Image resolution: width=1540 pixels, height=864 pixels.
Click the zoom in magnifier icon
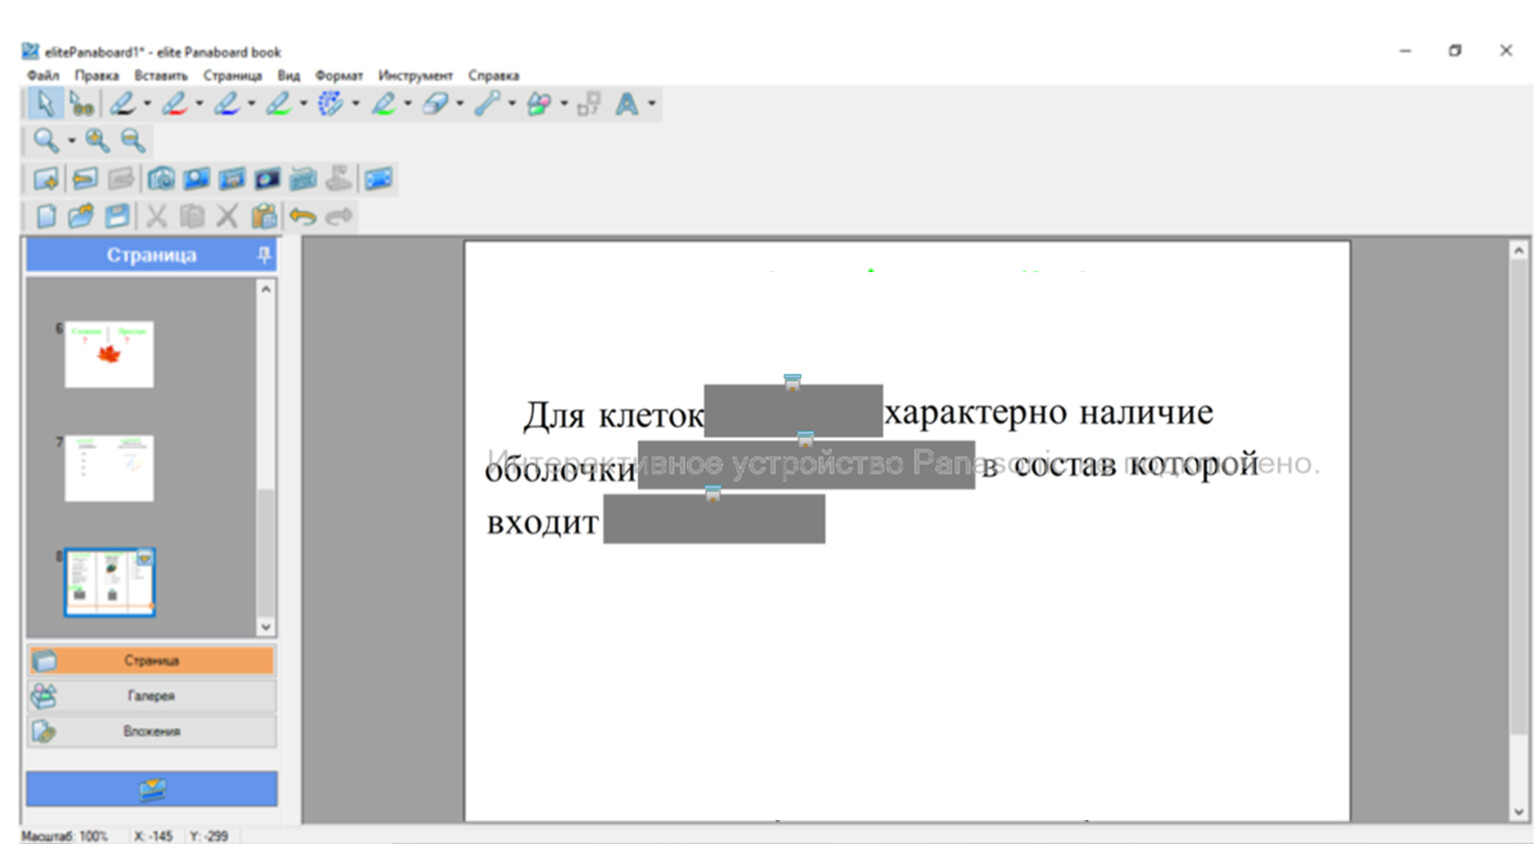coord(97,141)
